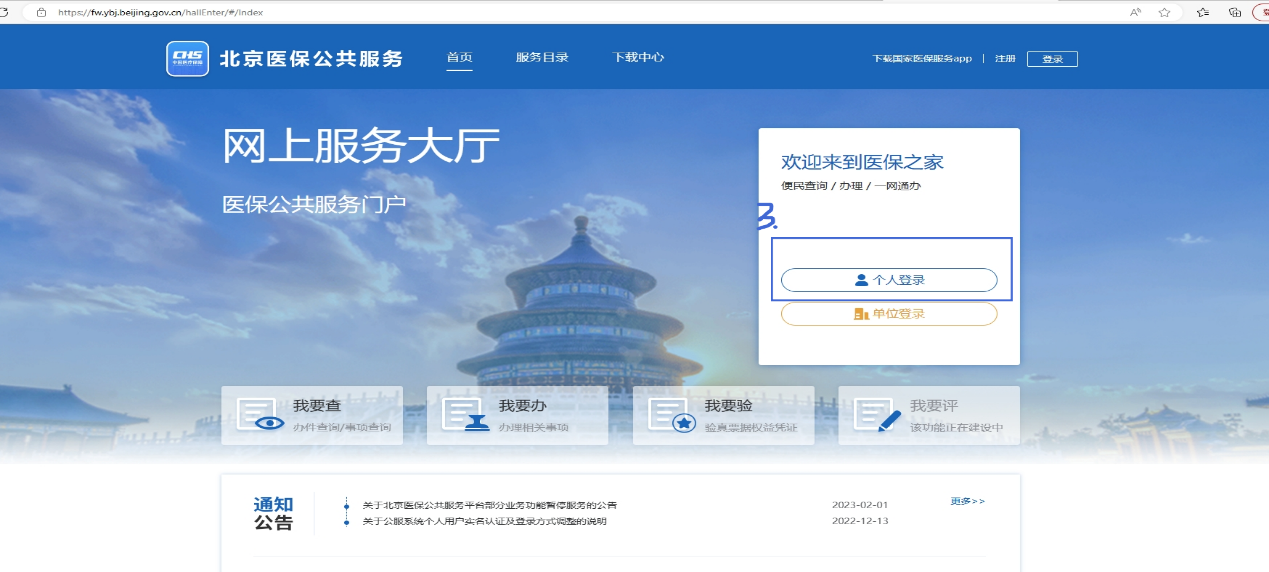Open the 下载中心 menu item
The image size is (1269, 572).
(638, 58)
